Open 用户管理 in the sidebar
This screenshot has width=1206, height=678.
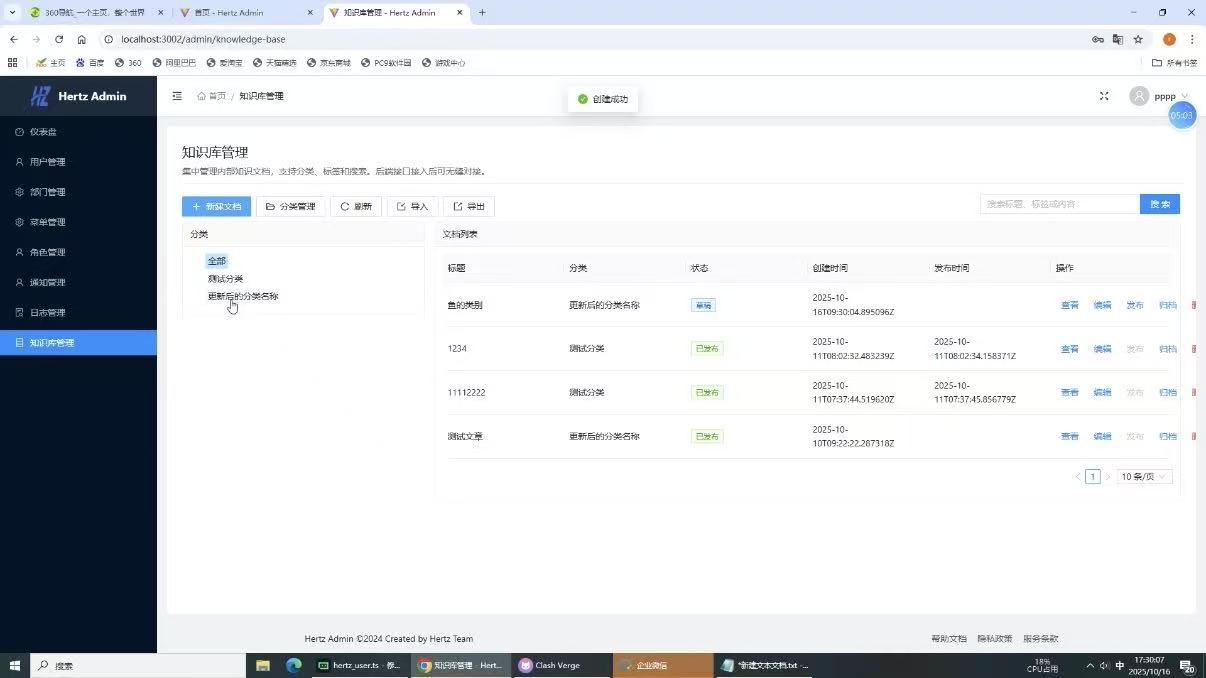[78, 162]
